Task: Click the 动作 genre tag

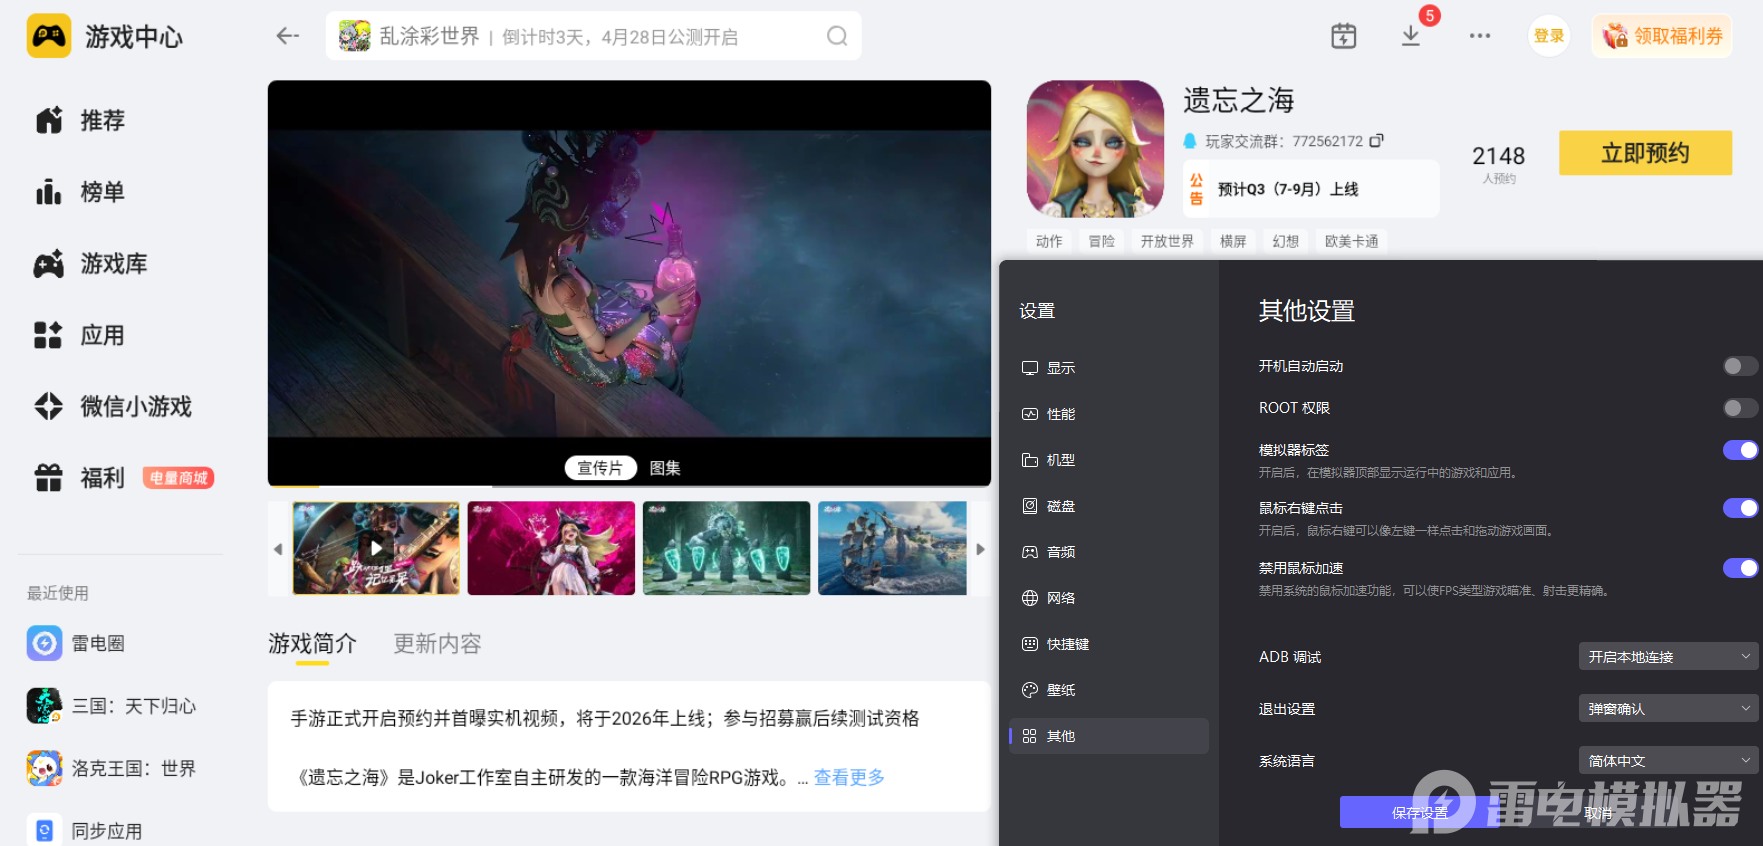Action: (1049, 241)
